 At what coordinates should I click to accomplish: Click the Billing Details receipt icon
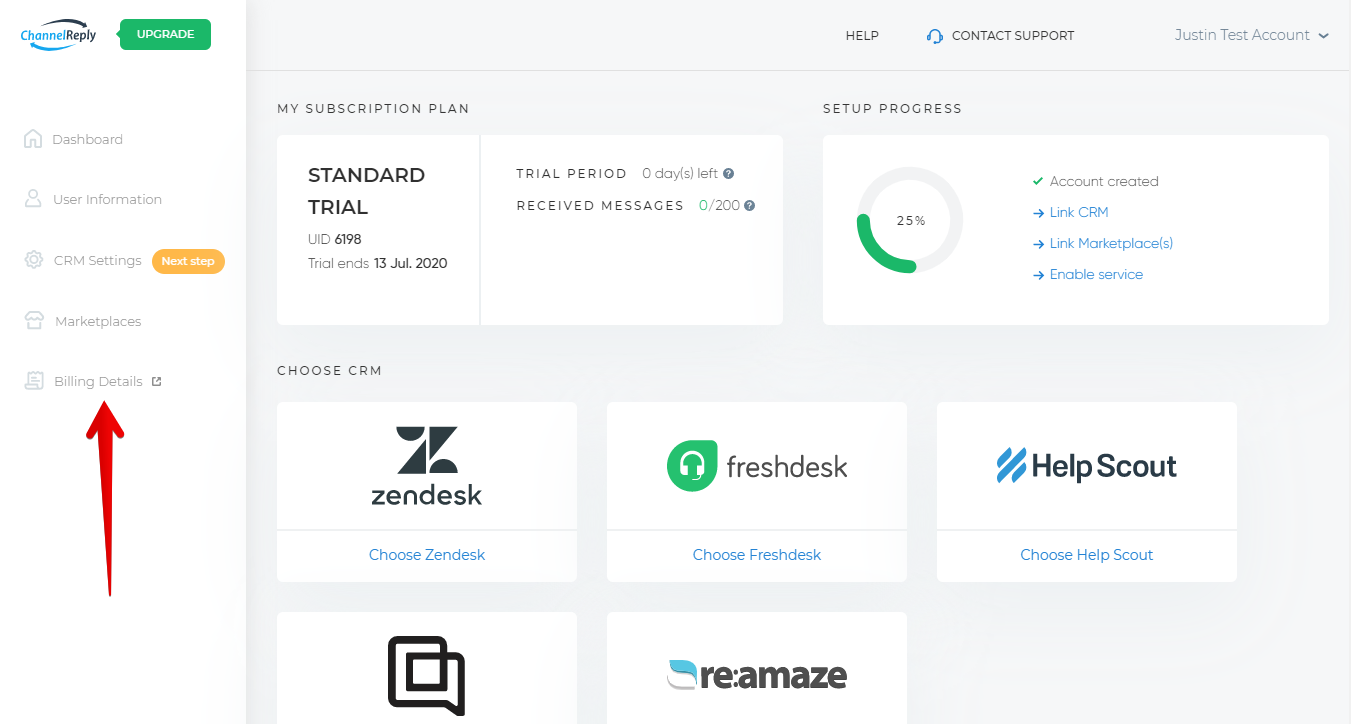[34, 381]
